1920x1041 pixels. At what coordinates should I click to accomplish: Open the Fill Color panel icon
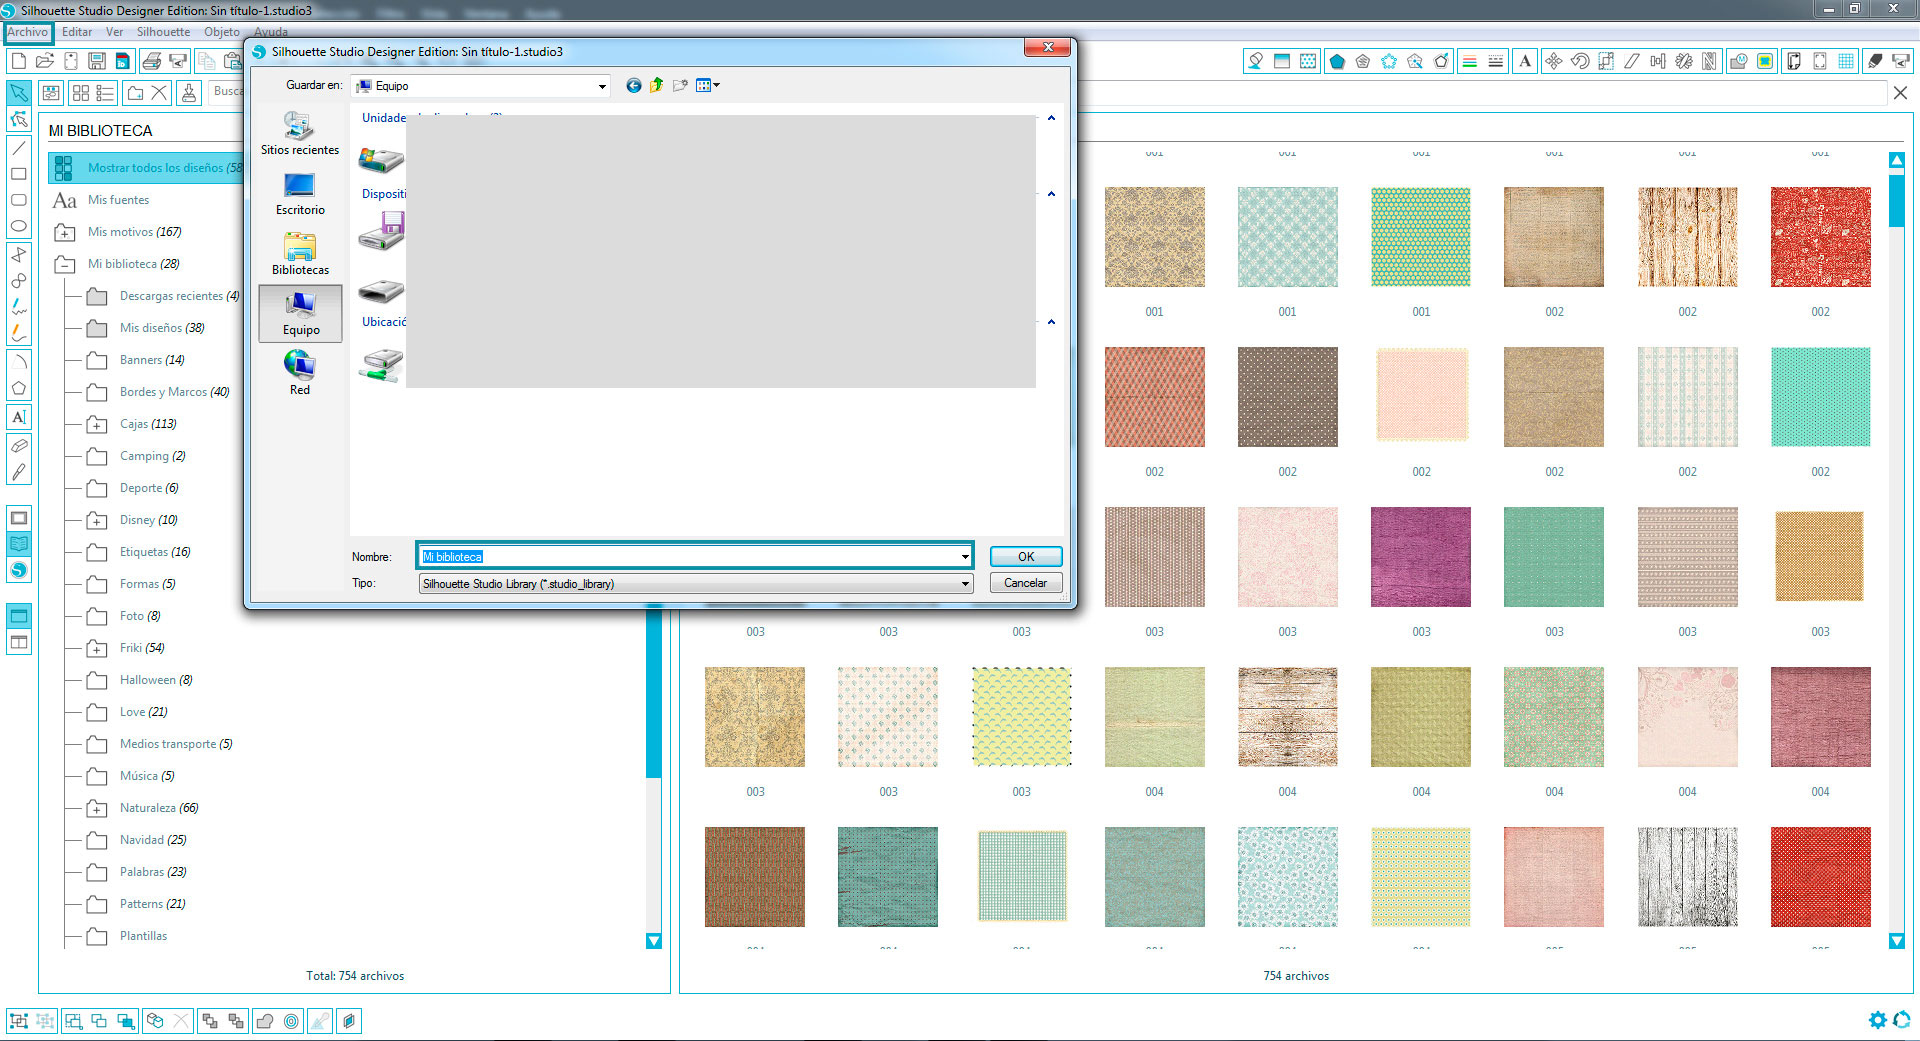pyautogui.click(x=1255, y=61)
